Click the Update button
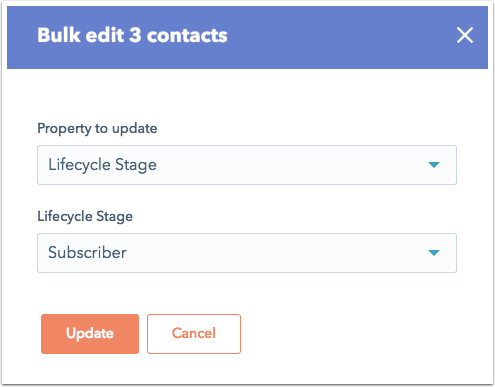Image resolution: width=495 pixels, height=387 pixels. (x=90, y=334)
